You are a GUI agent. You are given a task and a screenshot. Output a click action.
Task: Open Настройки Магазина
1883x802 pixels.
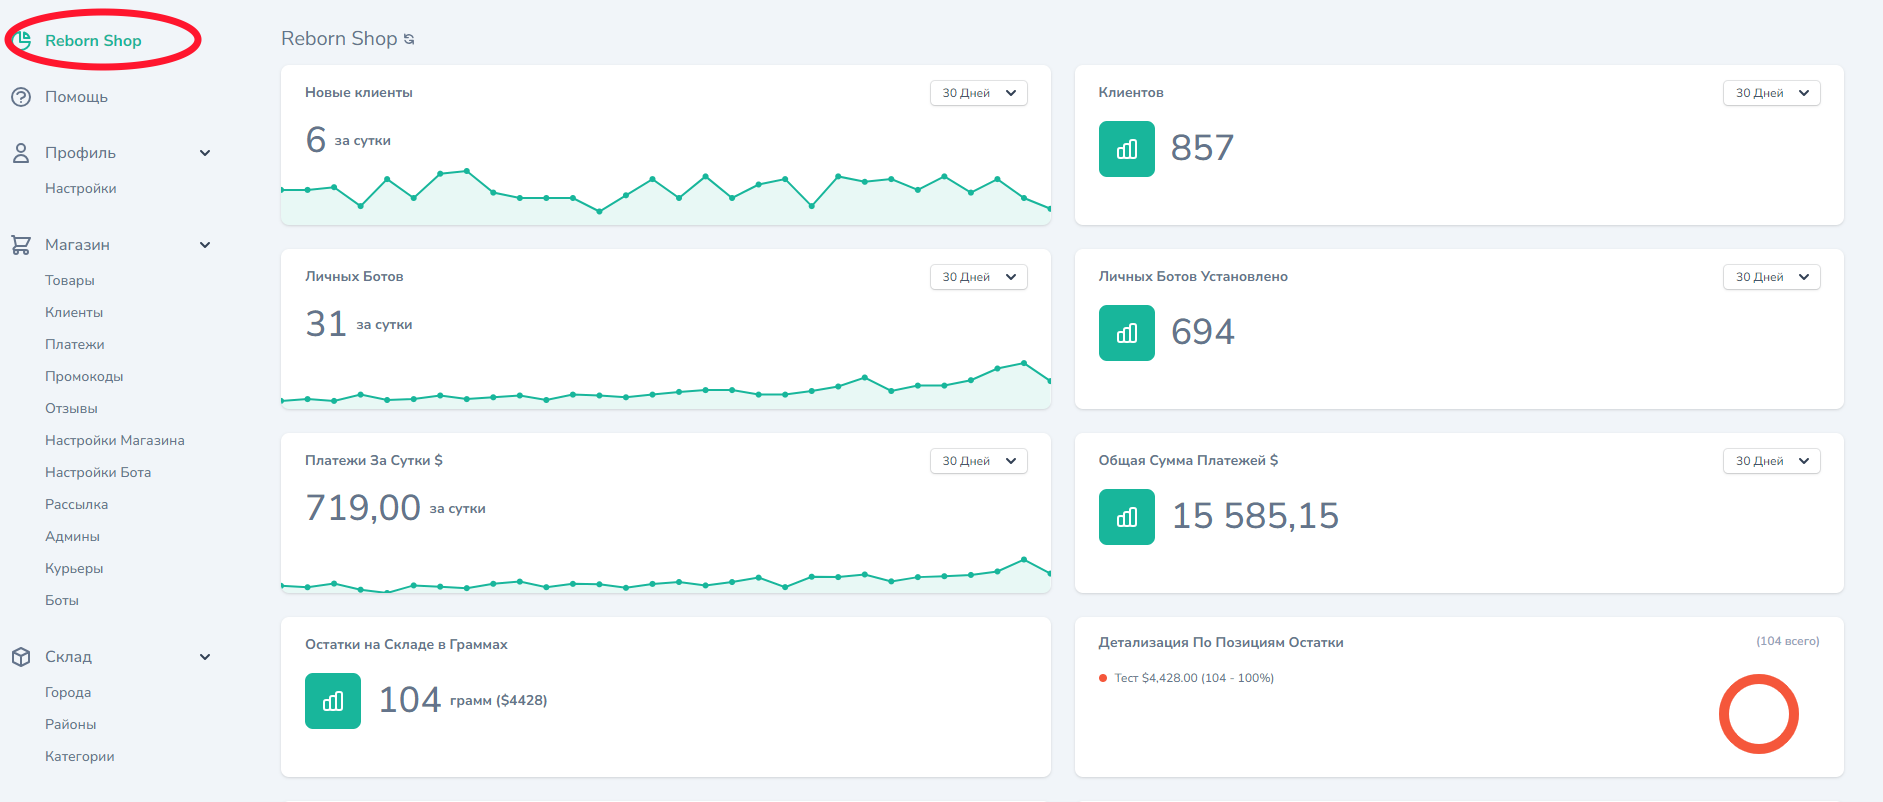point(115,440)
